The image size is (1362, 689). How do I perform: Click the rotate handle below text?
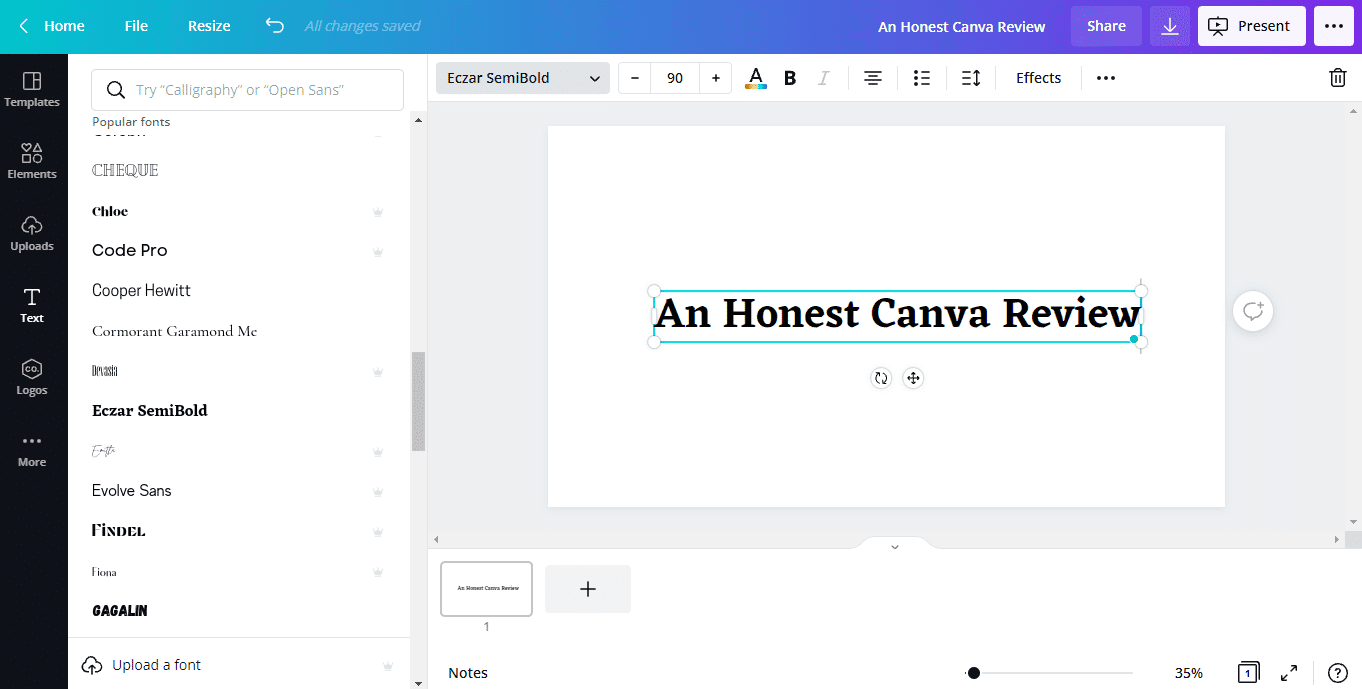(881, 378)
